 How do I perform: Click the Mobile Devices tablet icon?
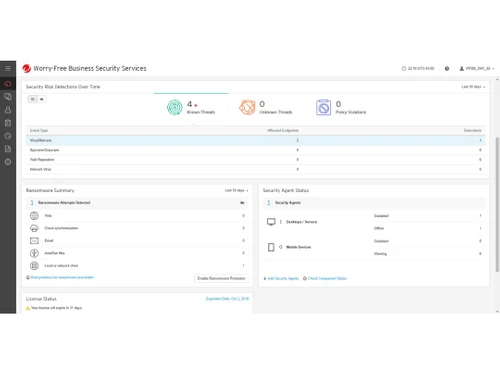271,247
